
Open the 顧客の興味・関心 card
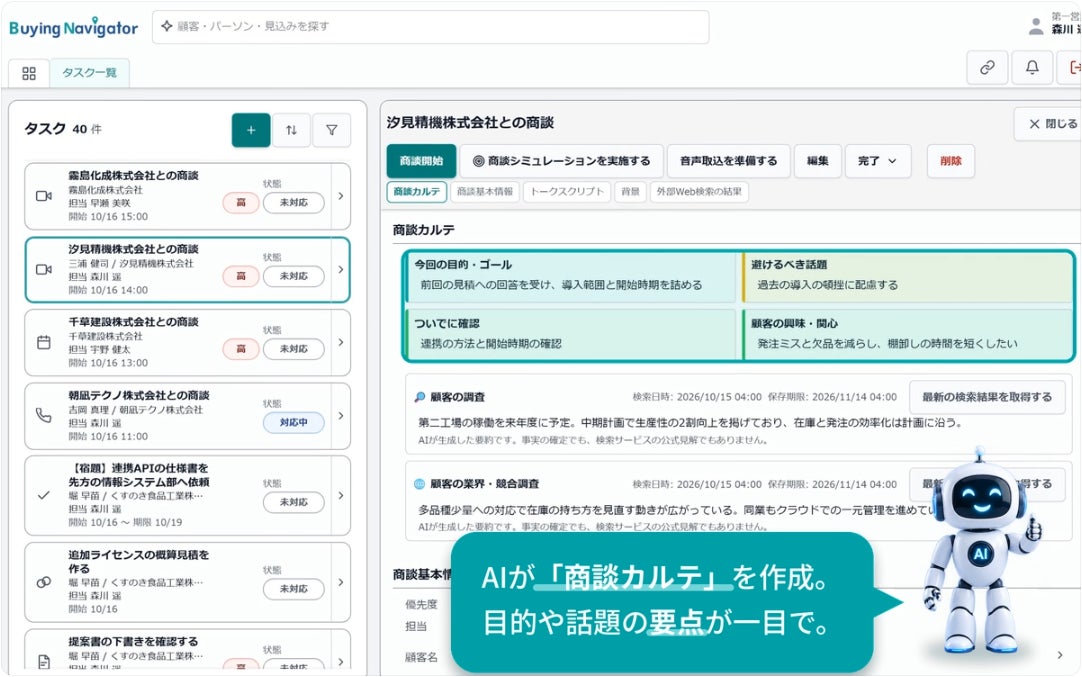tap(907, 335)
